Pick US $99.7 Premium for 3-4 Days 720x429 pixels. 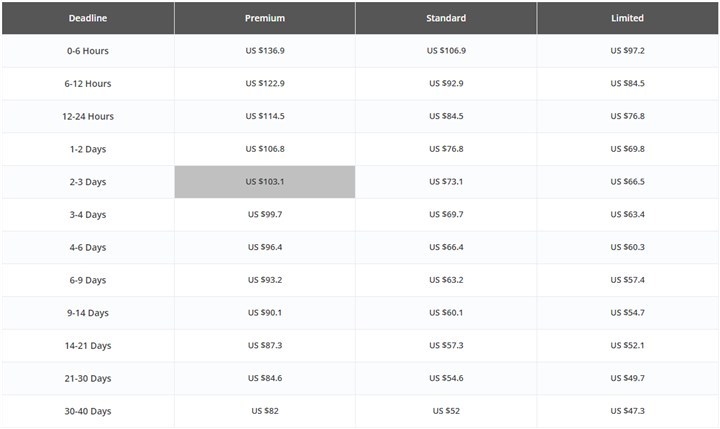point(264,214)
